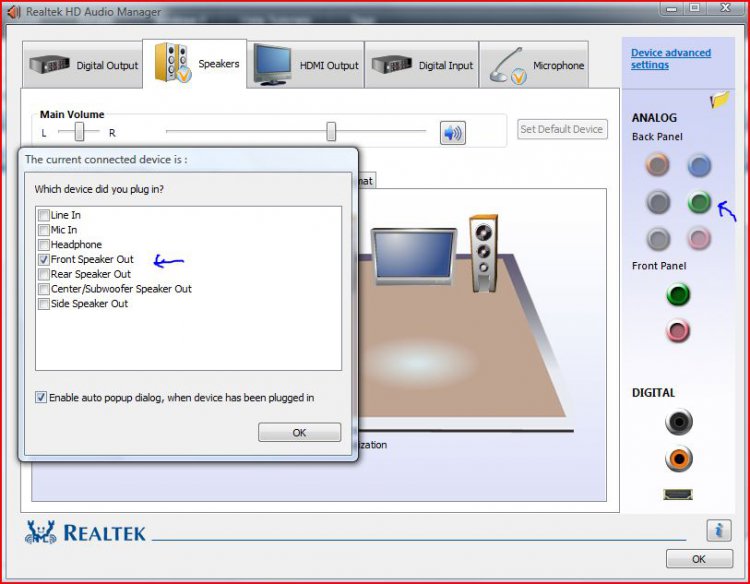
Task: Click the HDMI connector icon
Action: click(678, 494)
